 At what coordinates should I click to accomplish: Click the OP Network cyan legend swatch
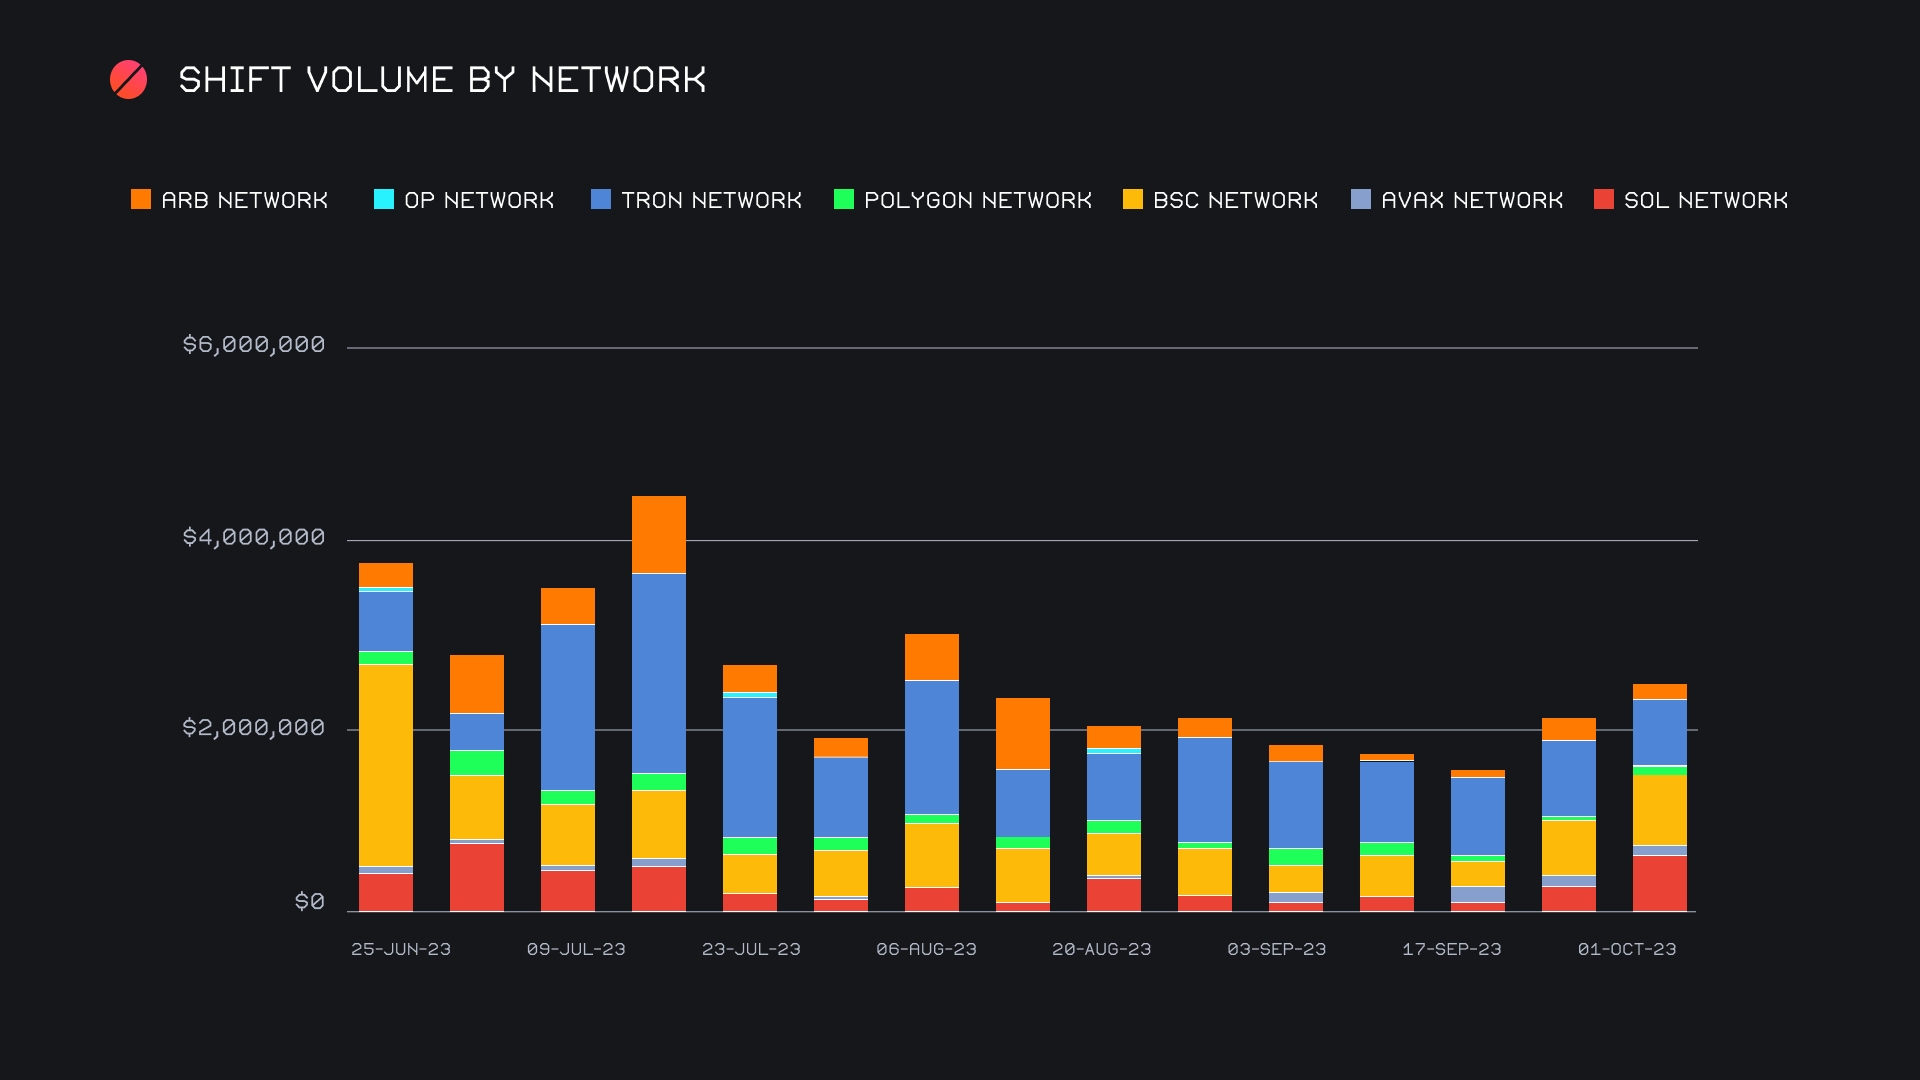[x=384, y=200]
